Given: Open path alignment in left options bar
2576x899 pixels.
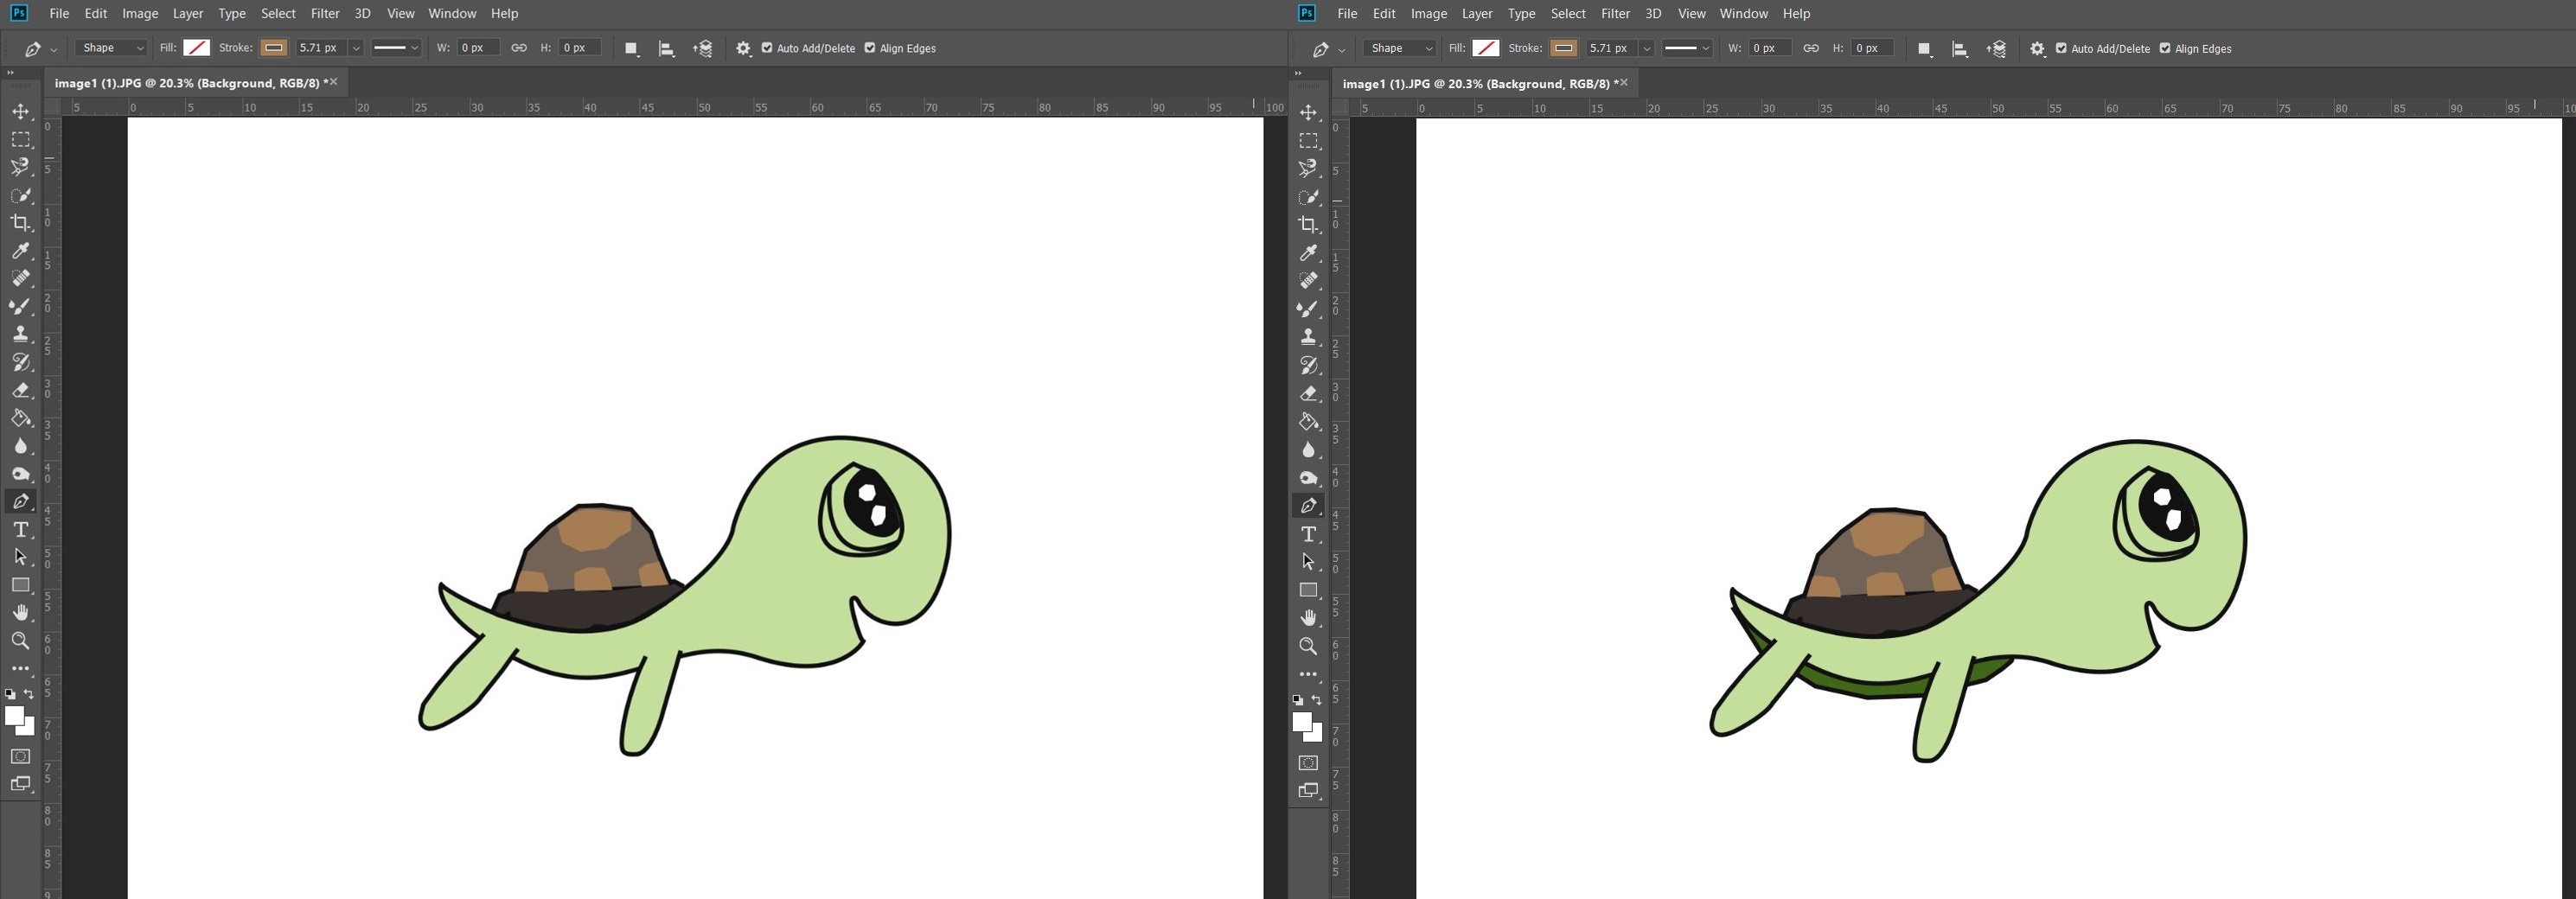Looking at the screenshot, I should tap(666, 48).
